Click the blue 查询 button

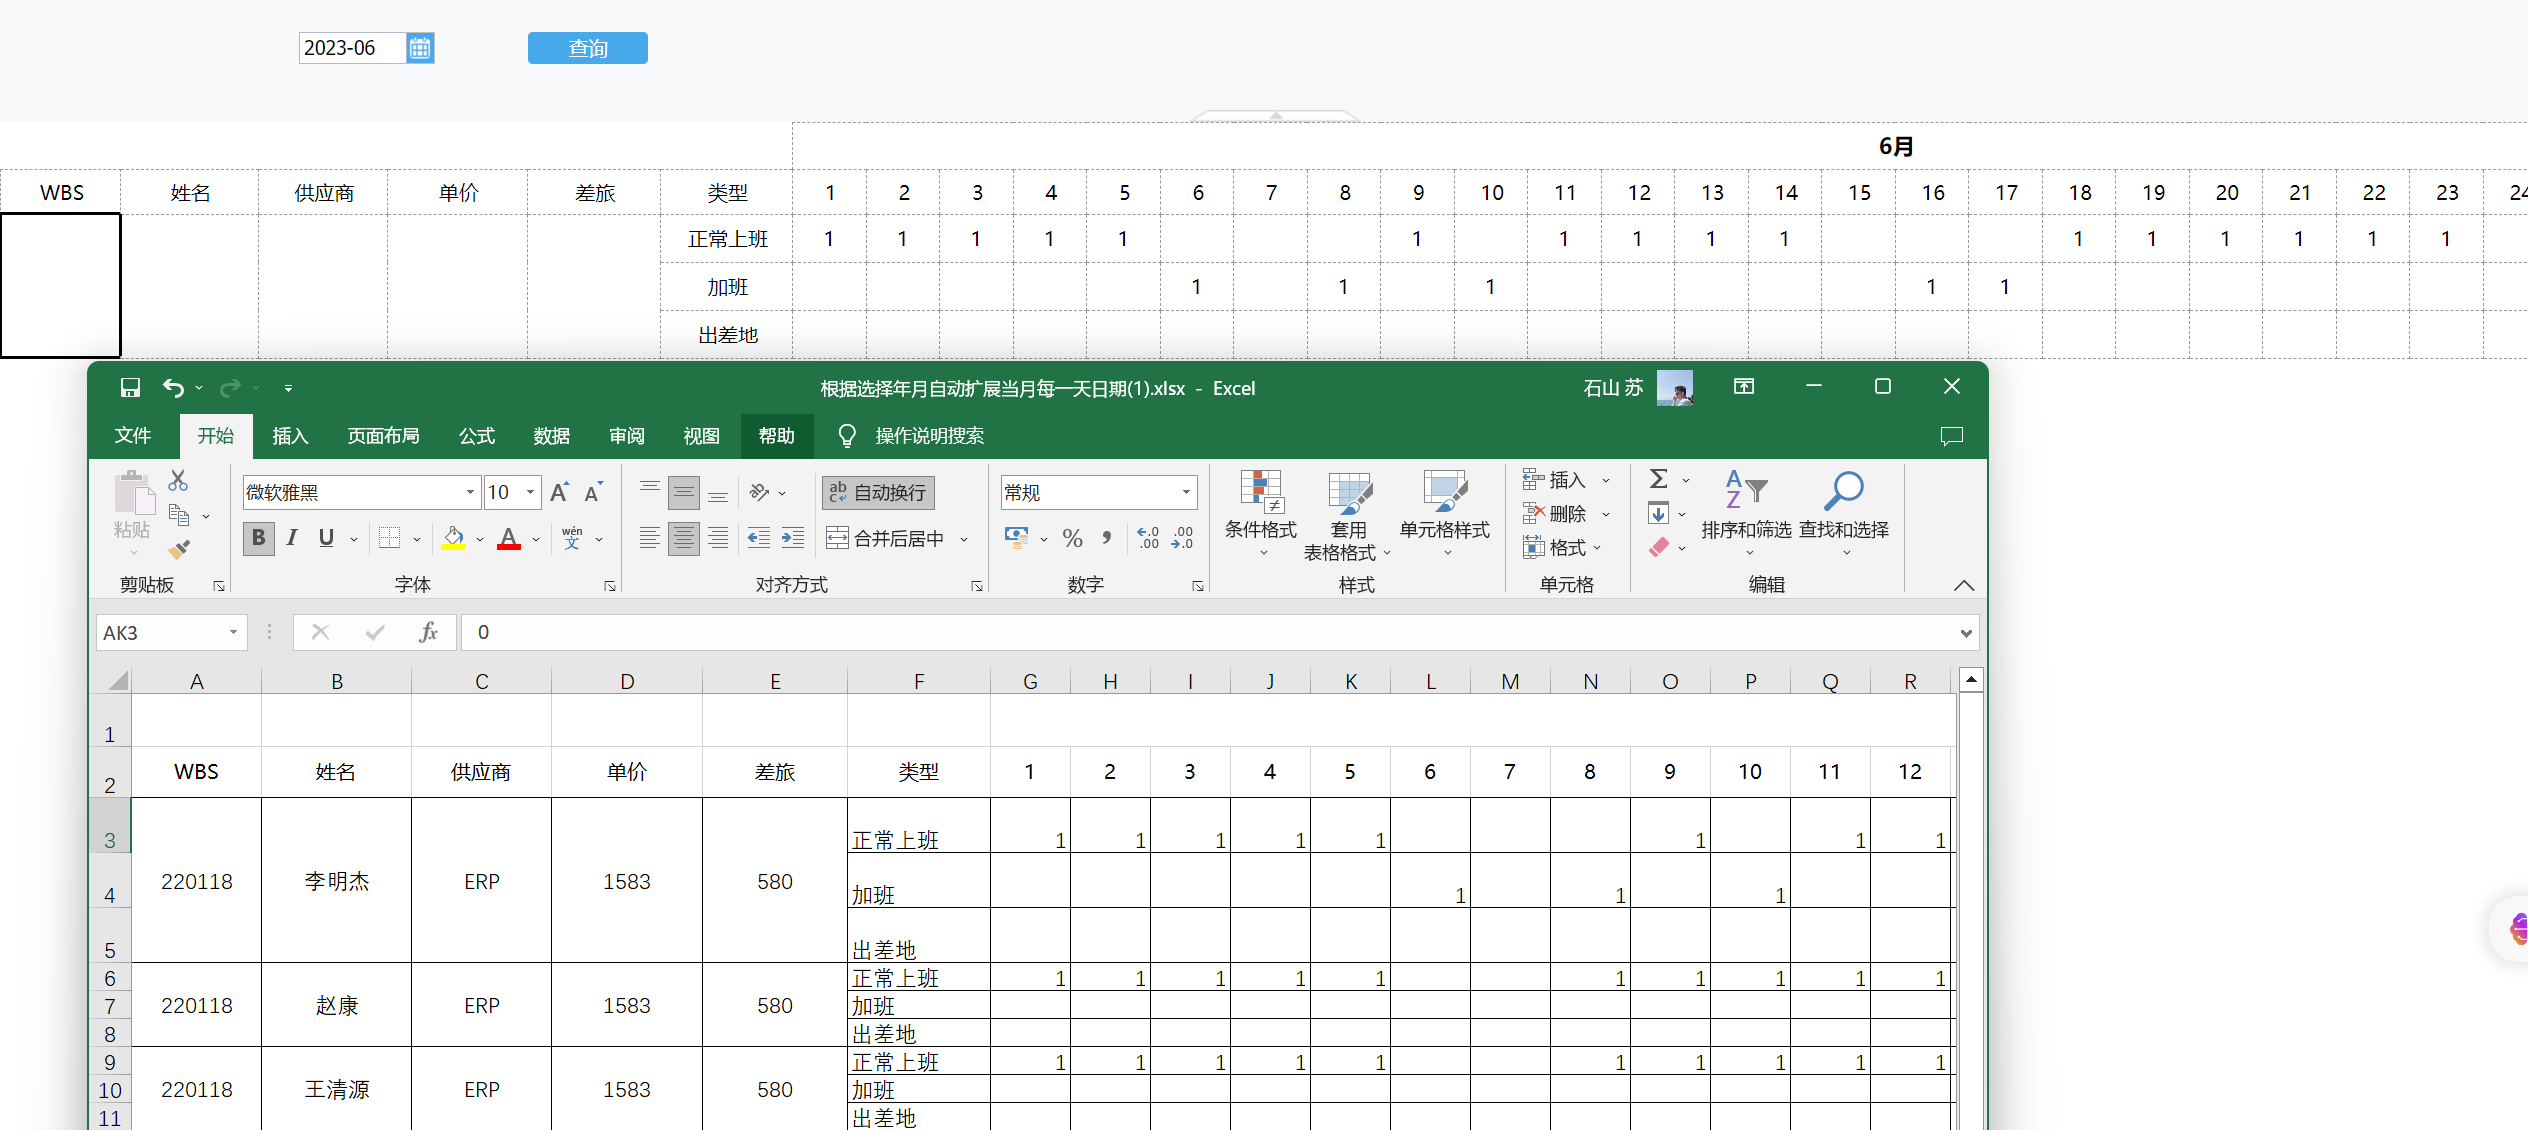point(587,48)
